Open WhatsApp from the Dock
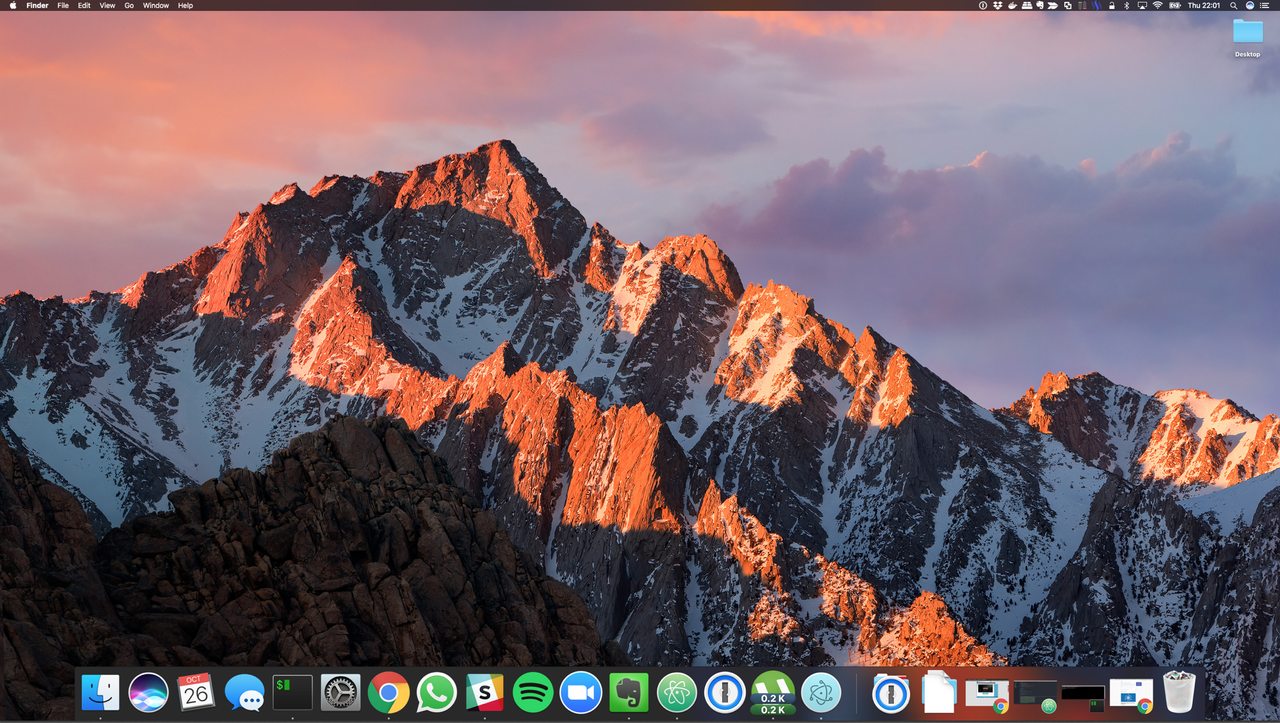 click(x=436, y=692)
